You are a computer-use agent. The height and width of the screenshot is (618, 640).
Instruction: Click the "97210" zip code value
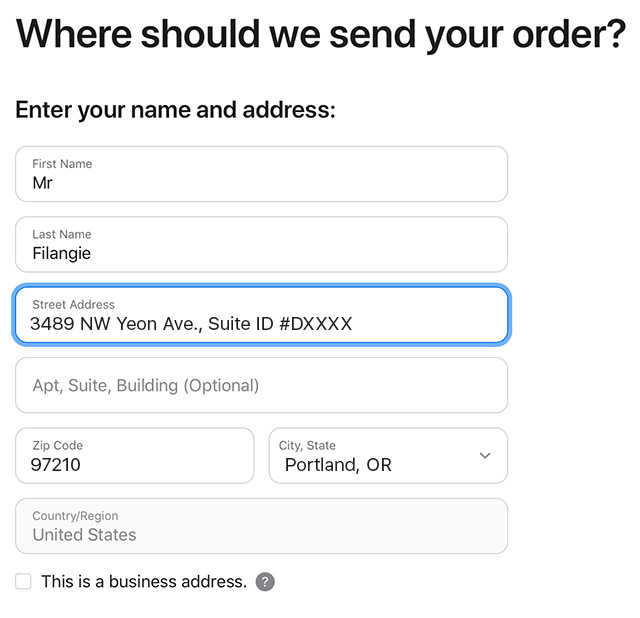pyautogui.click(x=56, y=465)
